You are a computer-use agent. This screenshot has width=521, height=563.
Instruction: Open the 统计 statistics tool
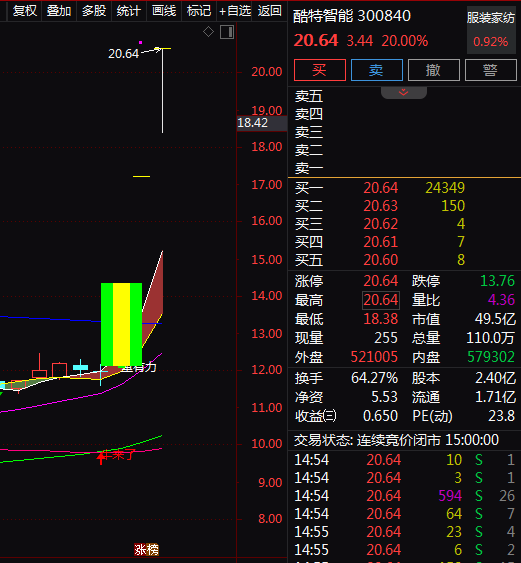pyautogui.click(x=129, y=11)
